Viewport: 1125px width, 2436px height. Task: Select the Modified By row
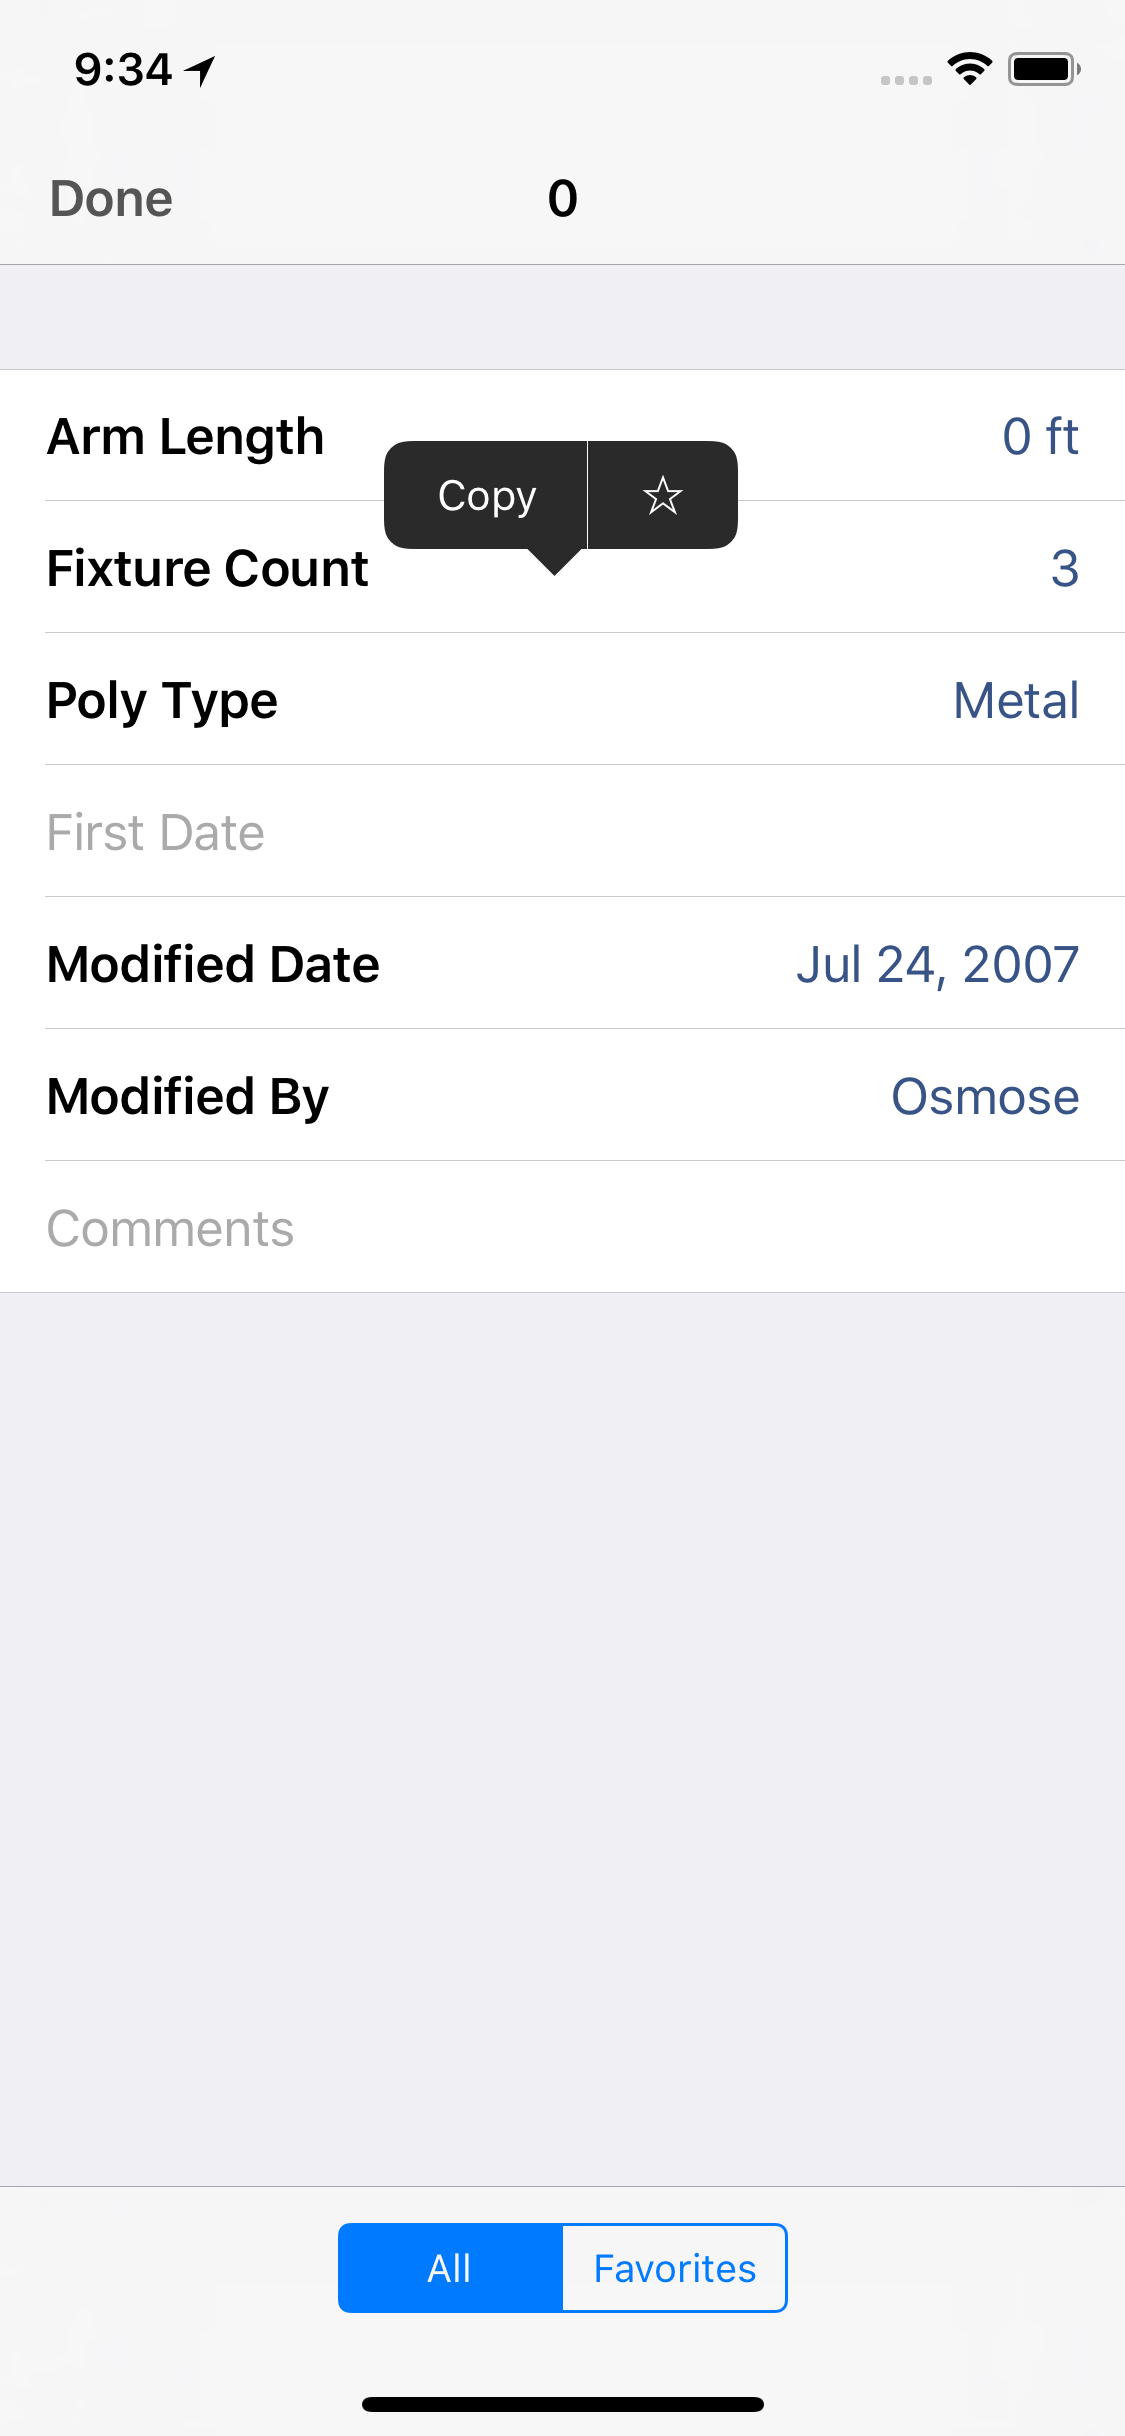pyautogui.click(x=562, y=1096)
